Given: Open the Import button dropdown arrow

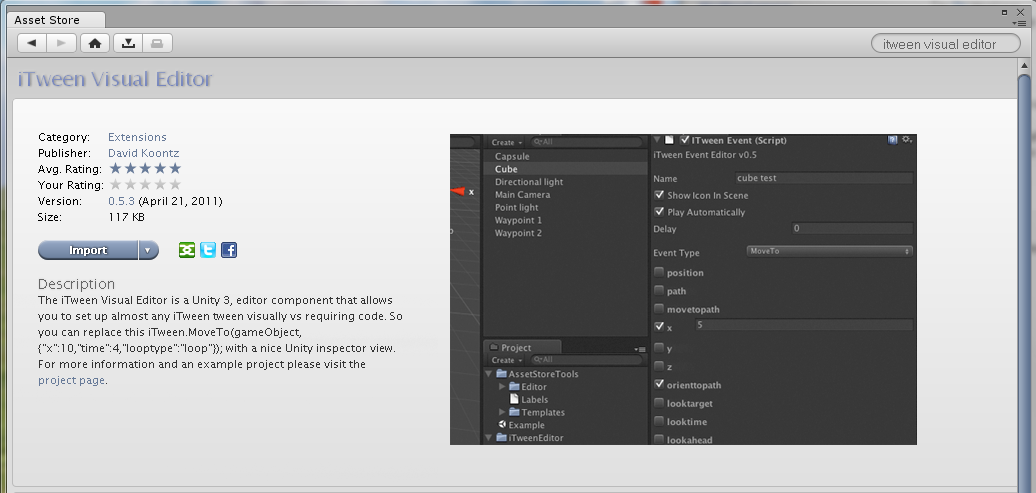Looking at the screenshot, I should coord(148,250).
